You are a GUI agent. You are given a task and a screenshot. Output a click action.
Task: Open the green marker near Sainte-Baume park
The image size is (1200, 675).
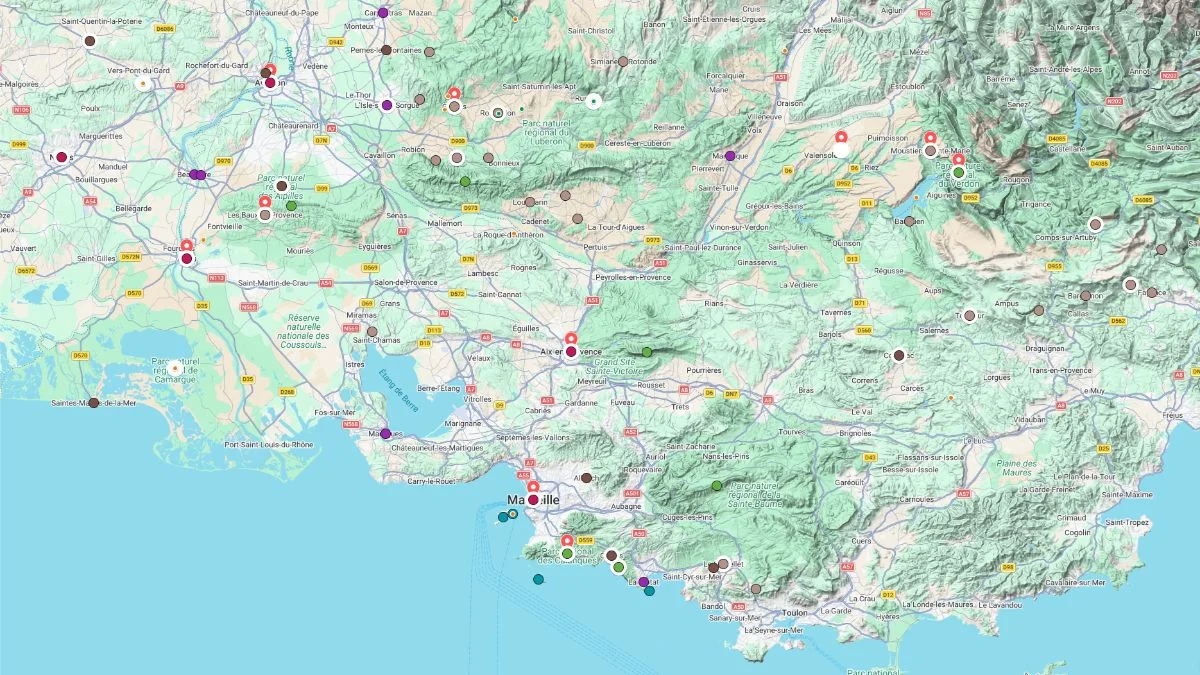click(x=716, y=486)
